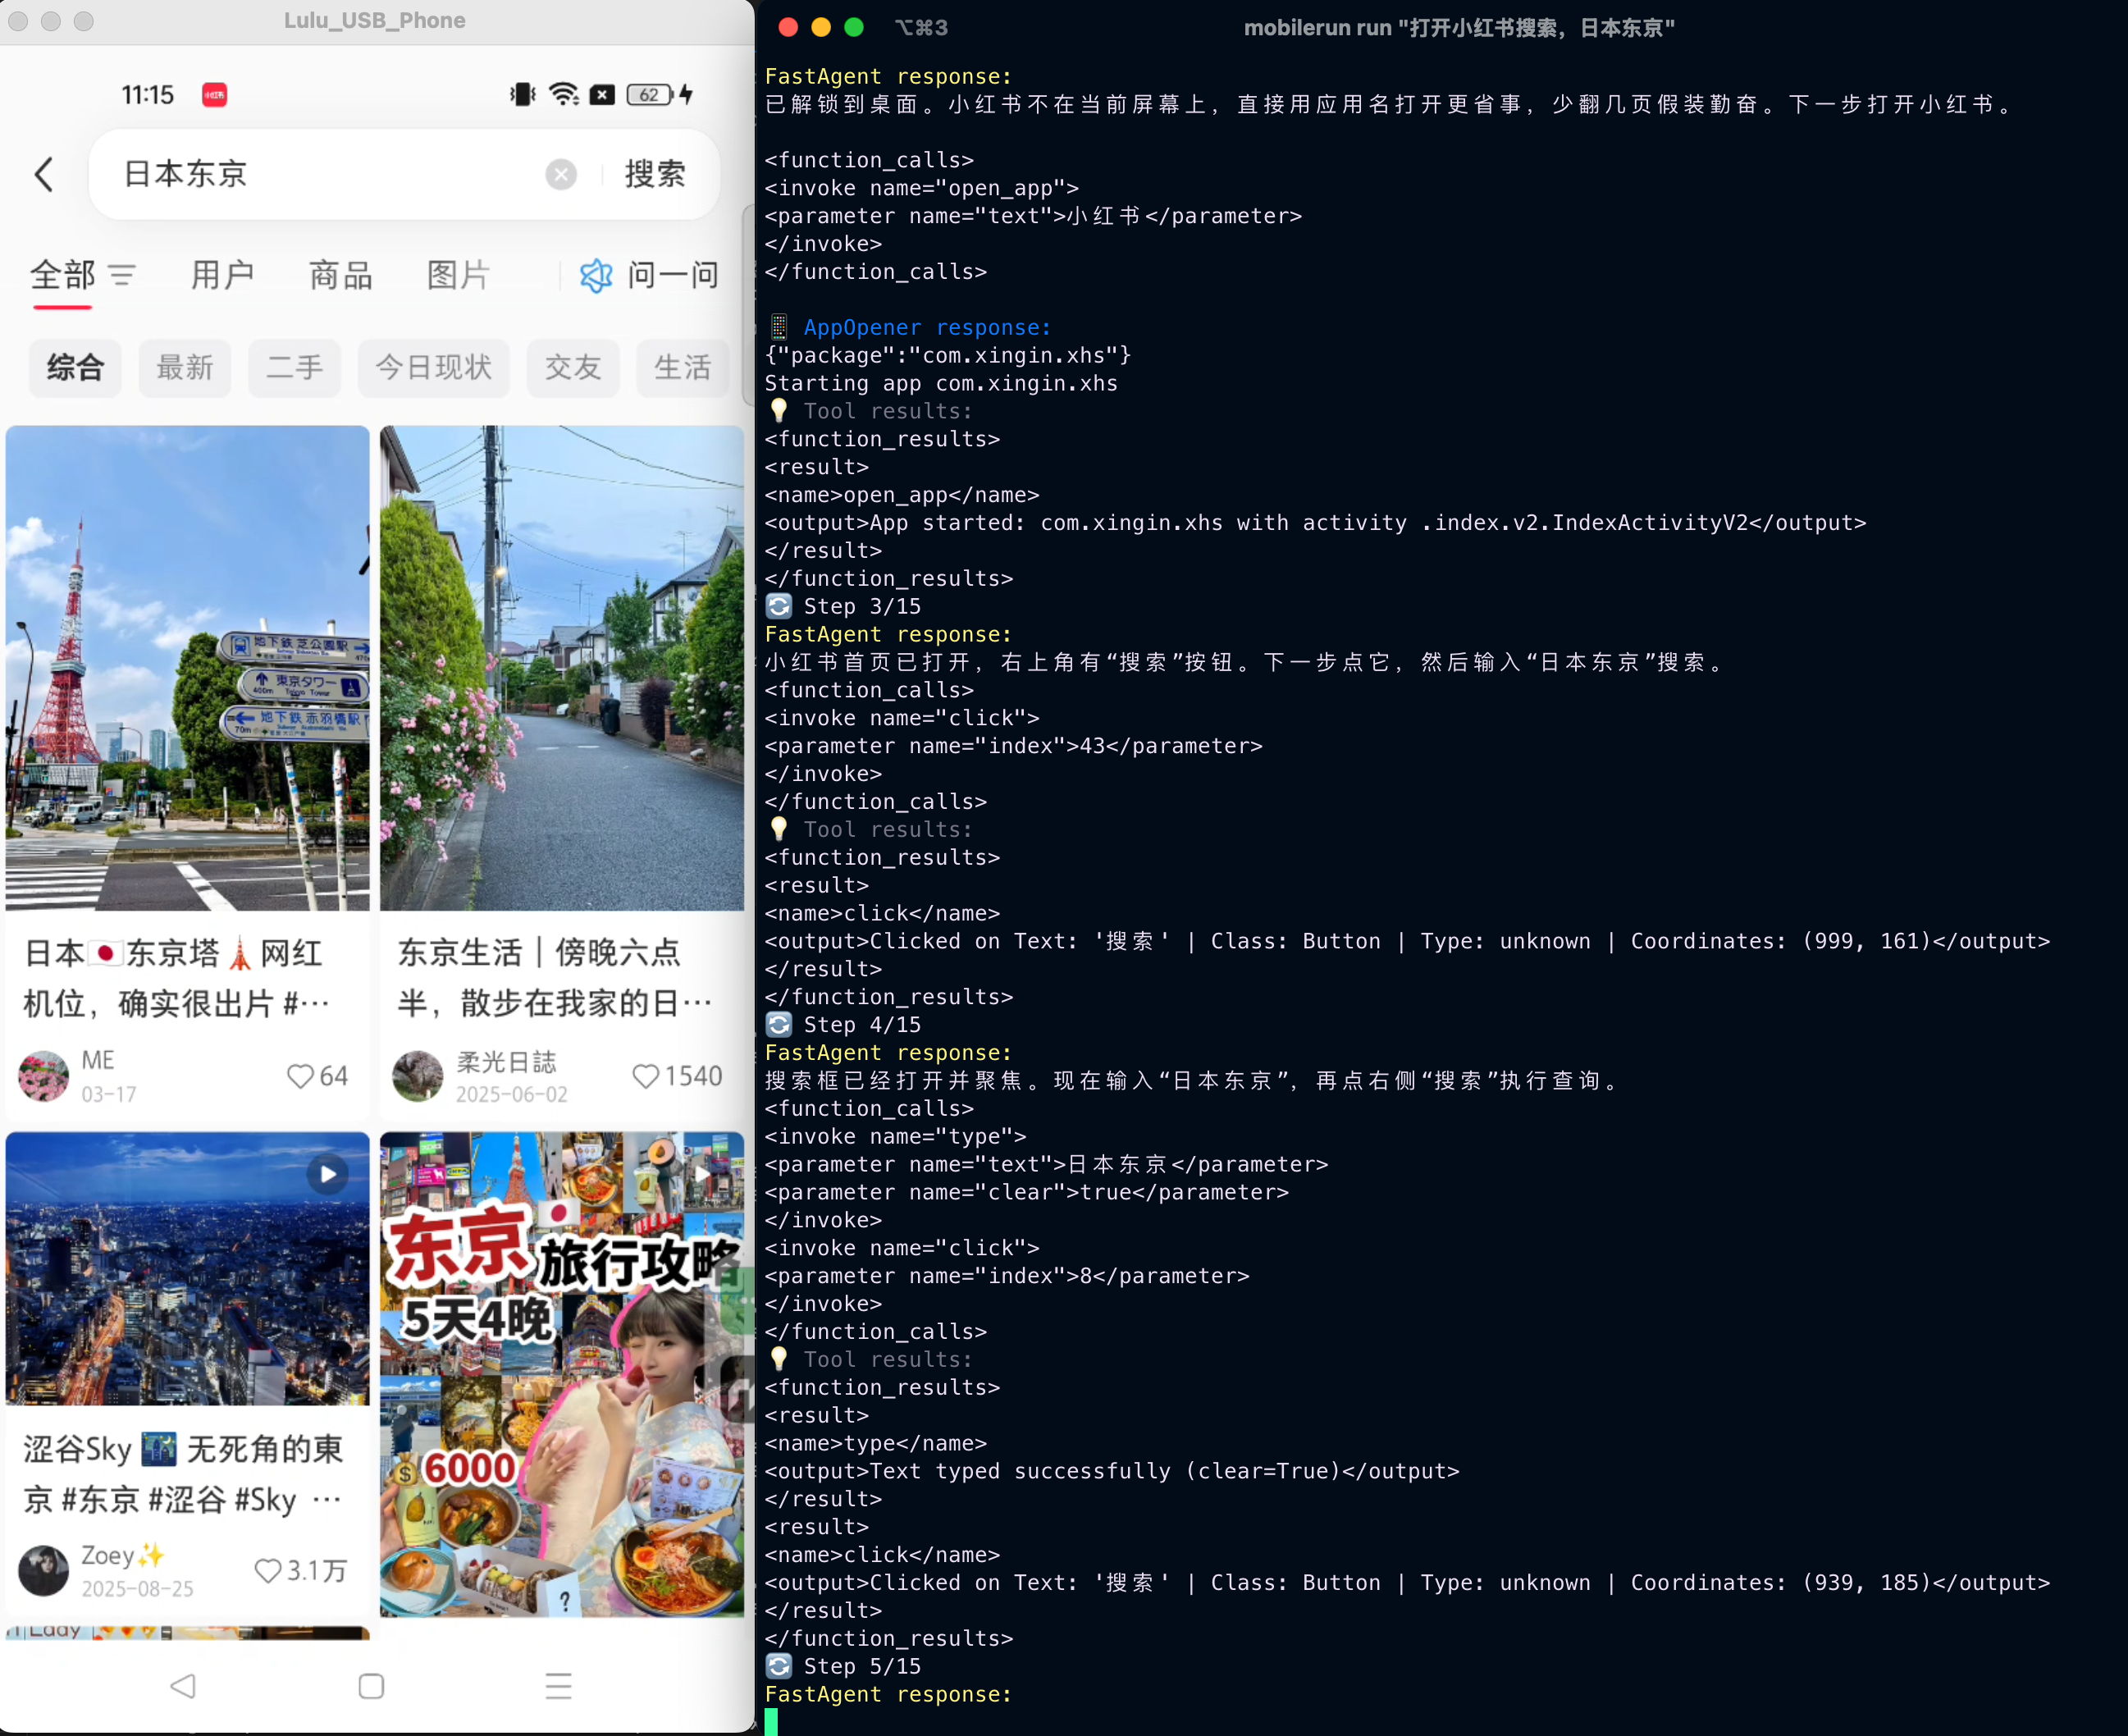Screen dimensions: 2128x1736
Task: Click the 'Step 3/15' line in terminal
Action: (x=862, y=606)
